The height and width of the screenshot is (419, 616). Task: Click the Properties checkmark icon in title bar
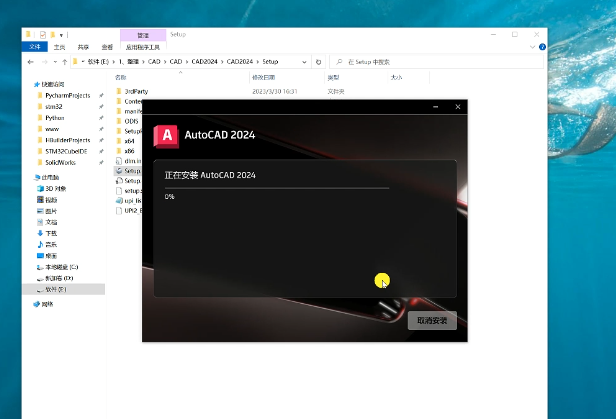[x=43, y=35]
